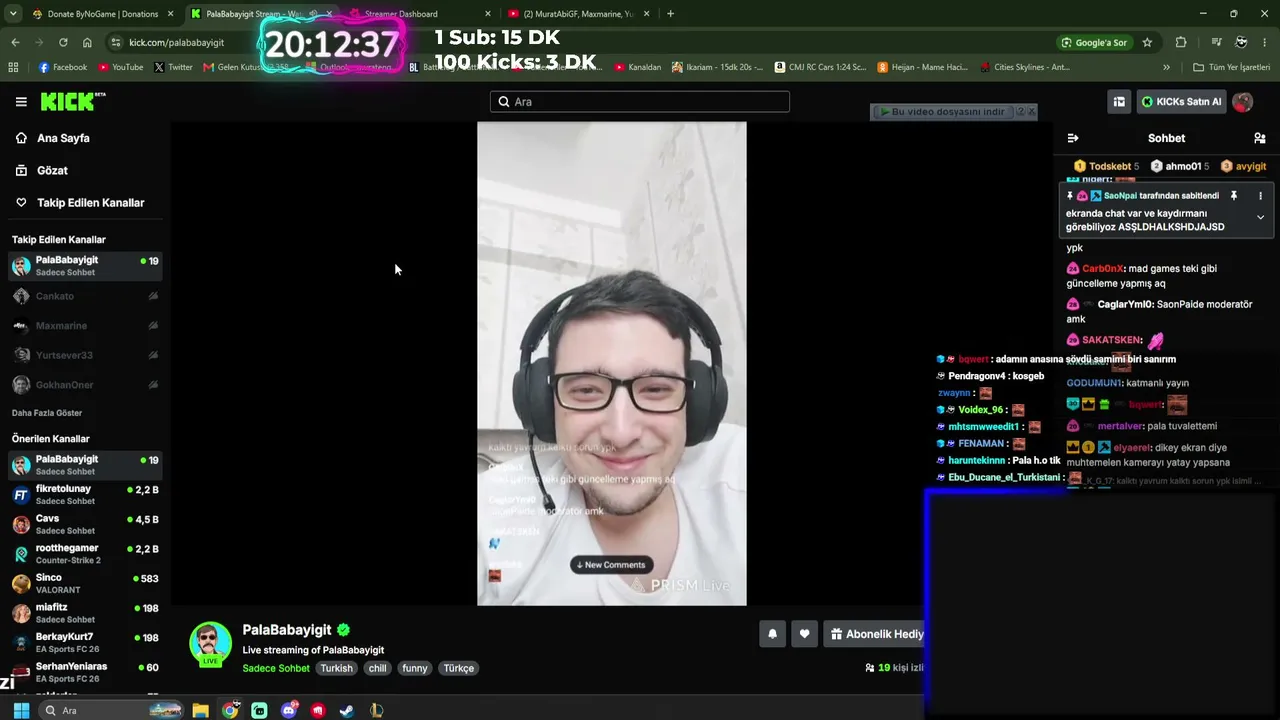This screenshot has width=1280, height=720.
Task: Open browser extensions puzzle icon
Action: 1181,42
